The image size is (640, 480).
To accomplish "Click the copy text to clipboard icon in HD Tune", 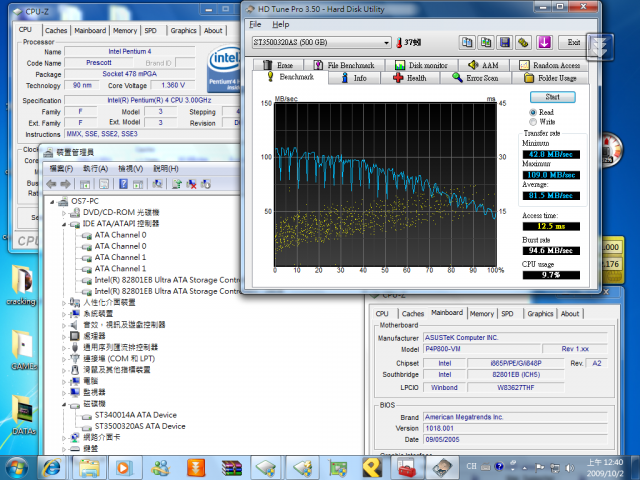I will click(x=467, y=42).
